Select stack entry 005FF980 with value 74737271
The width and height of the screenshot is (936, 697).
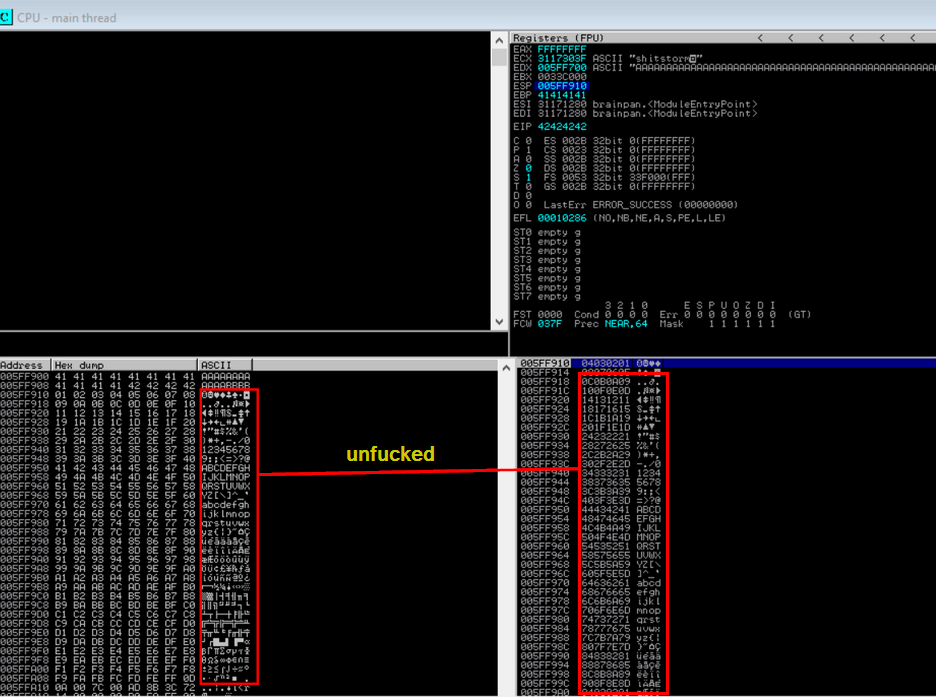coord(591,619)
